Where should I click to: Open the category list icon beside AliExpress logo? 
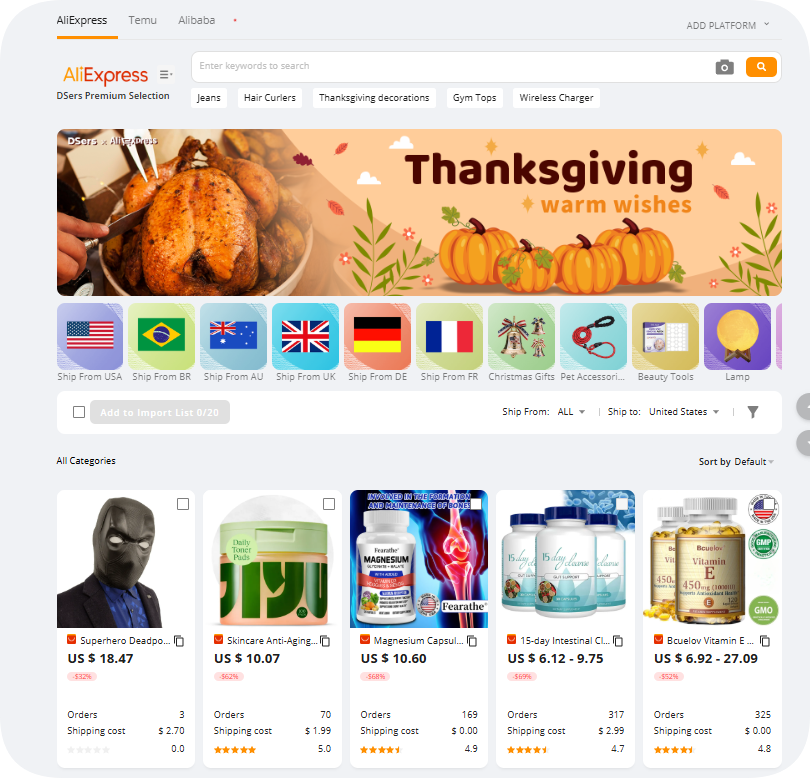pyautogui.click(x=165, y=75)
